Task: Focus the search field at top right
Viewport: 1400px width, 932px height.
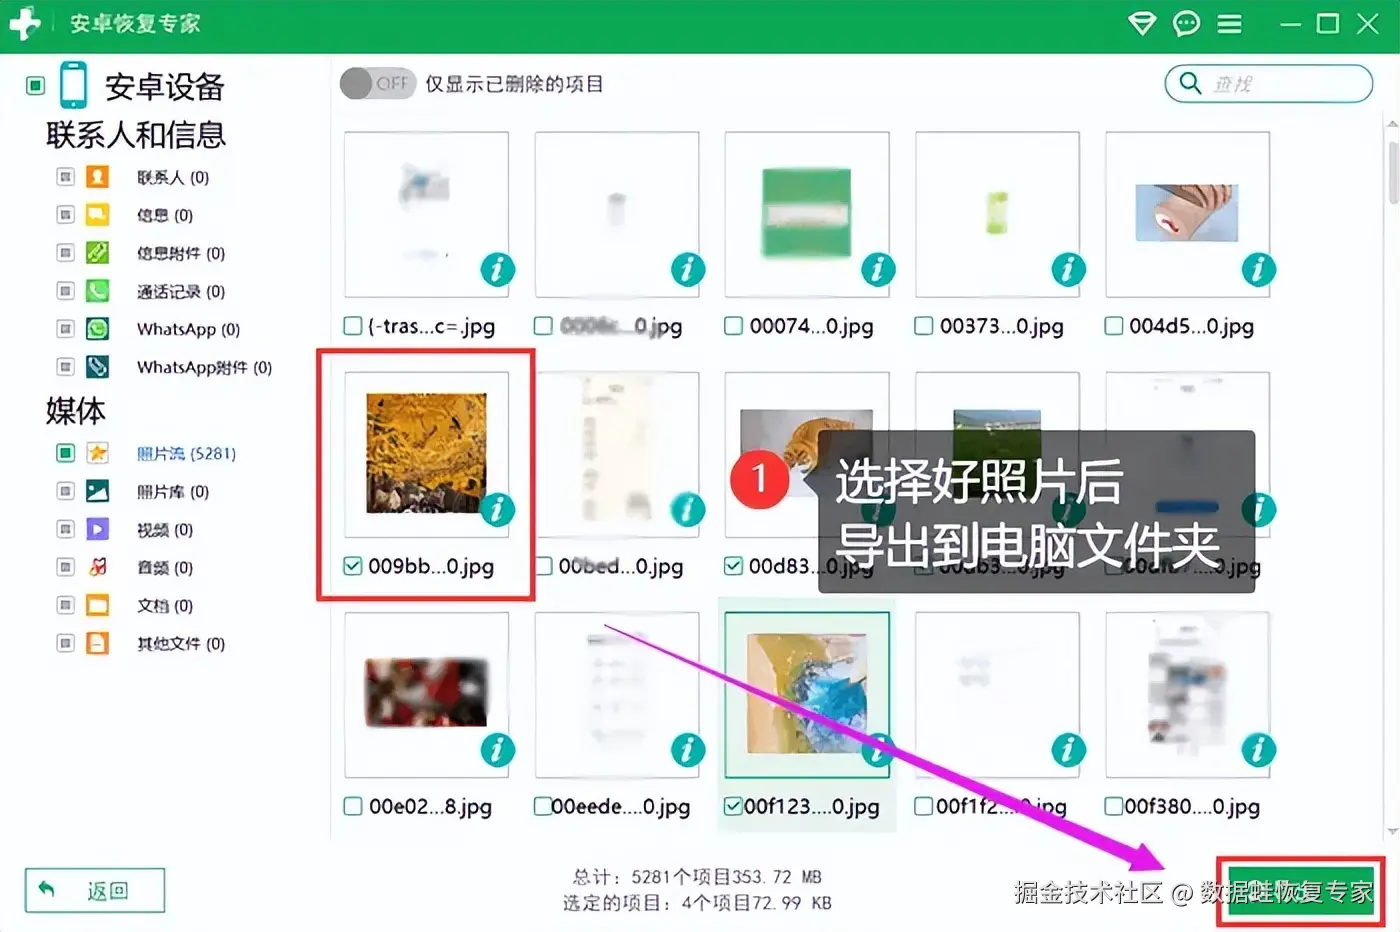Action: [1269, 84]
